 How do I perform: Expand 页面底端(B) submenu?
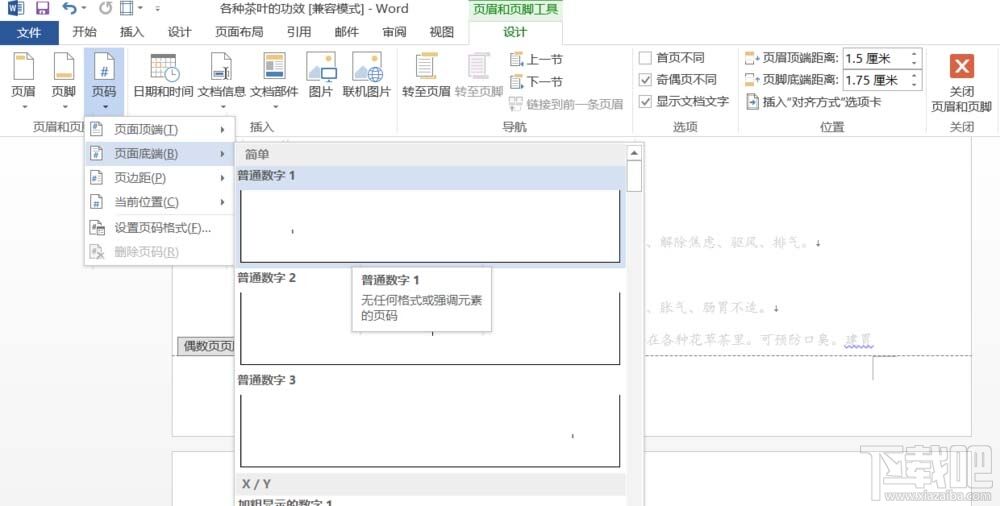point(159,154)
